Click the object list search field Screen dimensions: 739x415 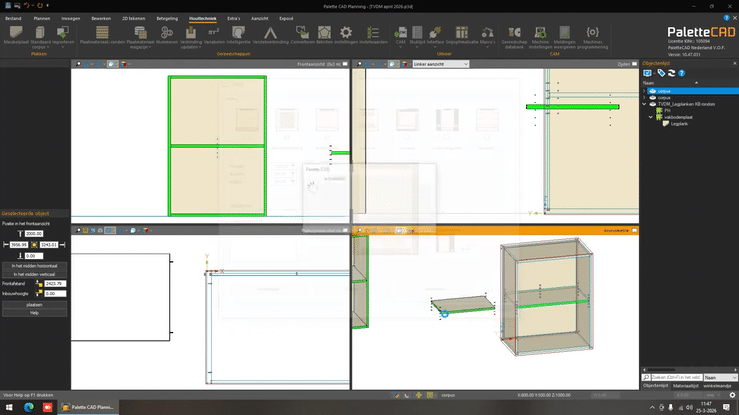click(679, 377)
